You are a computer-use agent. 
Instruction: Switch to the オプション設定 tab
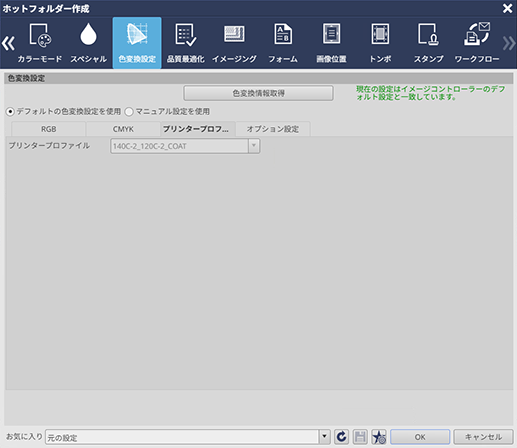[273, 129]
